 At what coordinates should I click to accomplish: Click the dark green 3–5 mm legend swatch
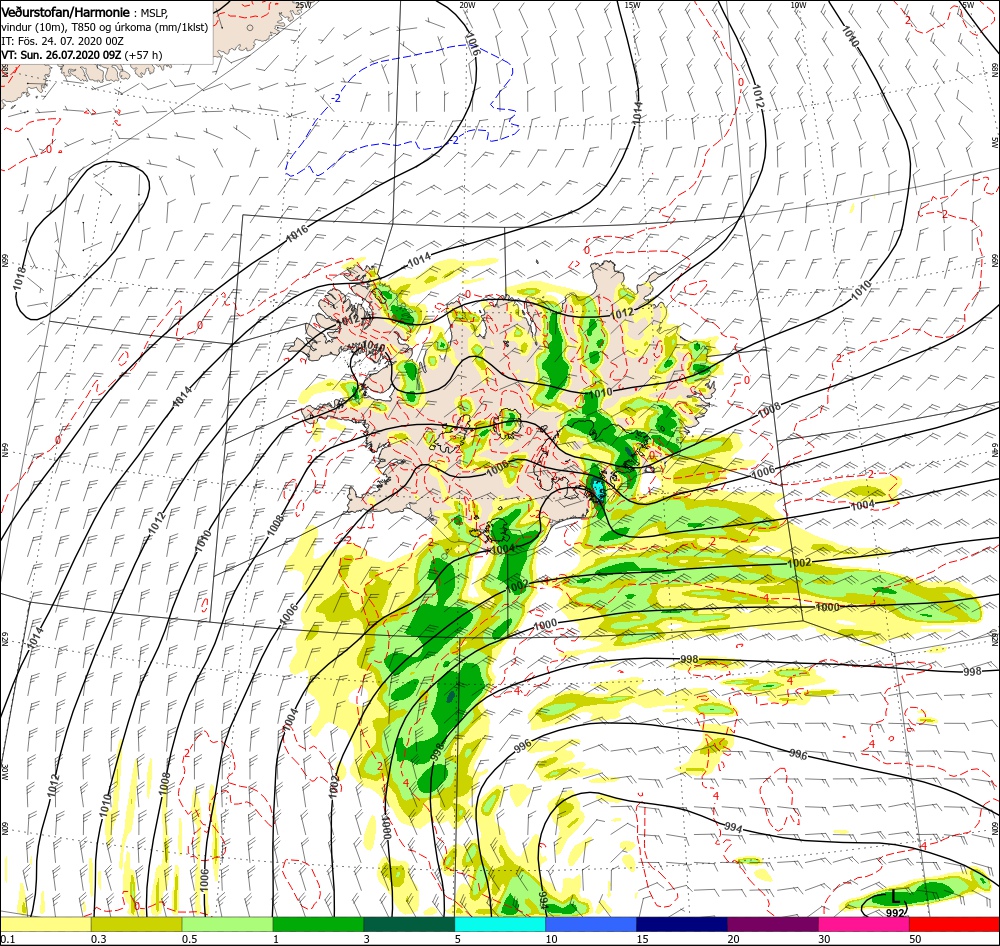click(x=409, y=924)
